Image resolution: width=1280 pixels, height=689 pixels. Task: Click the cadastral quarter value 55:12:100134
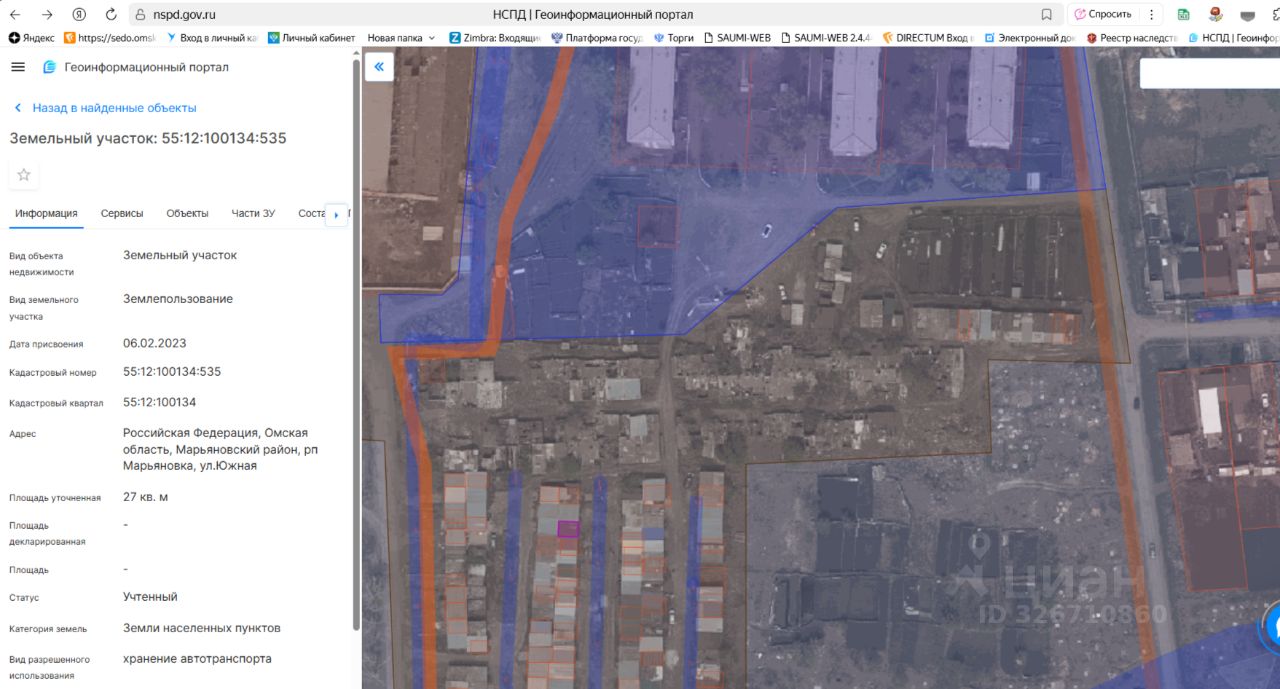click(x=160, y=403)
